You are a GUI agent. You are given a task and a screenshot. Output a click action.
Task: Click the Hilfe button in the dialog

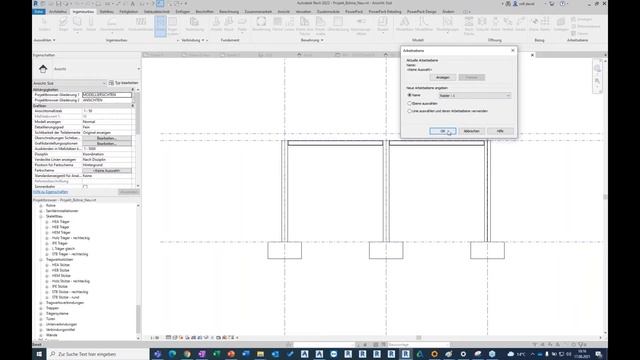(x=500, y=131)
